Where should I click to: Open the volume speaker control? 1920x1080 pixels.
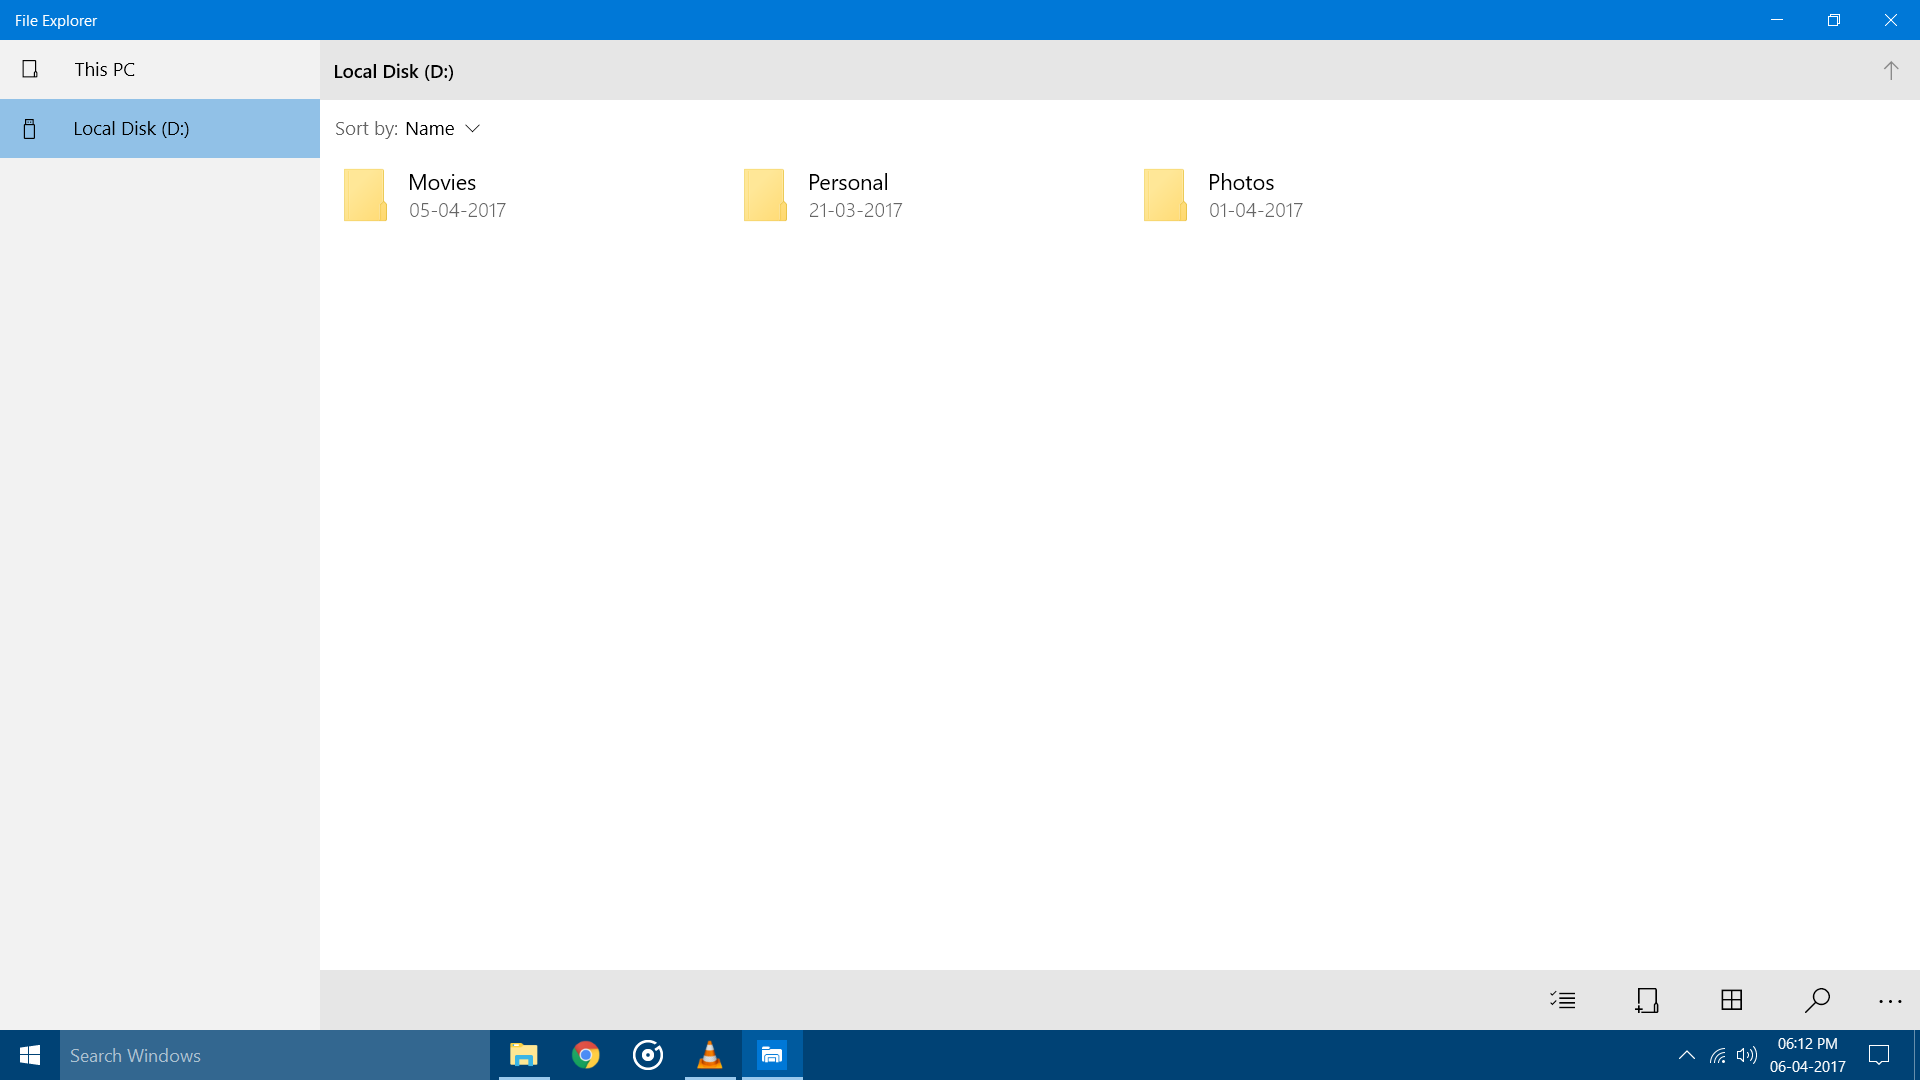(x=1747, y=1055)
